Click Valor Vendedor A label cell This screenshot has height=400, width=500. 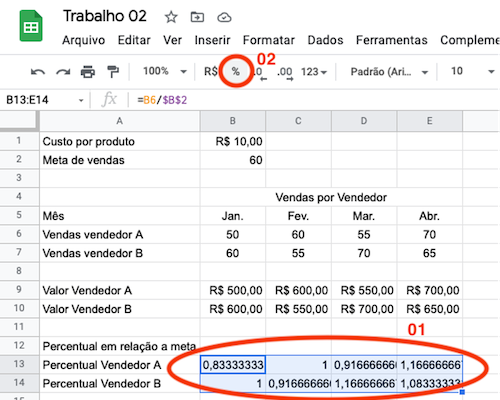120,290
